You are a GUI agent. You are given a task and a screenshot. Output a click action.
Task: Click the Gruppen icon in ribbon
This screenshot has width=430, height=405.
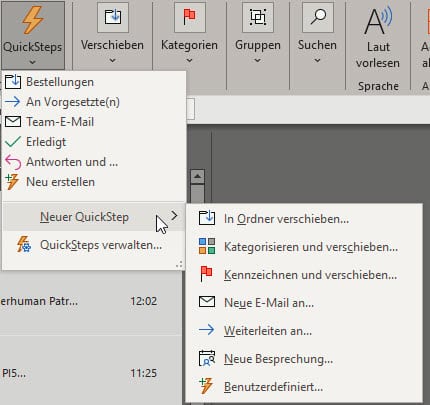[258, 17]
